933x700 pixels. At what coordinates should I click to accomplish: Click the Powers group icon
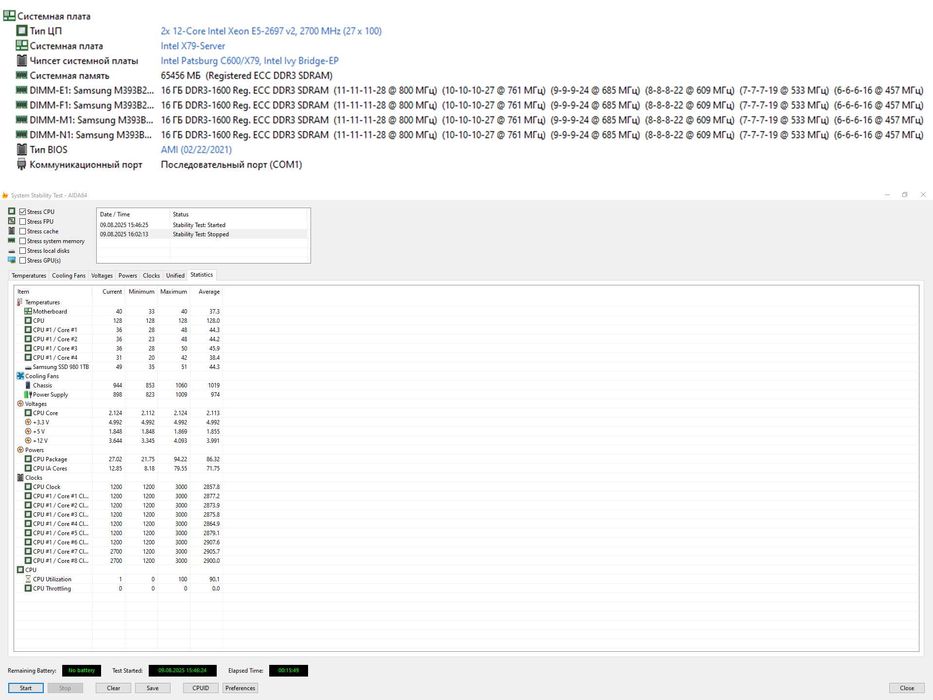point(20,450)
